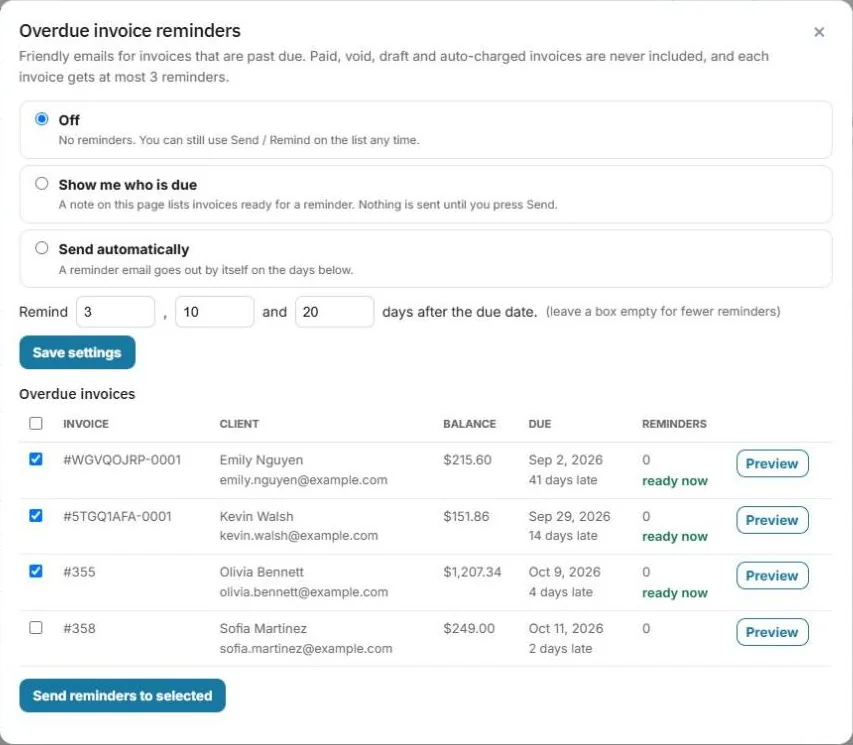Viewport: 853px width, 745px height.
Task: Click the '41 days late' status text
Action: click(x=563, y=480)
